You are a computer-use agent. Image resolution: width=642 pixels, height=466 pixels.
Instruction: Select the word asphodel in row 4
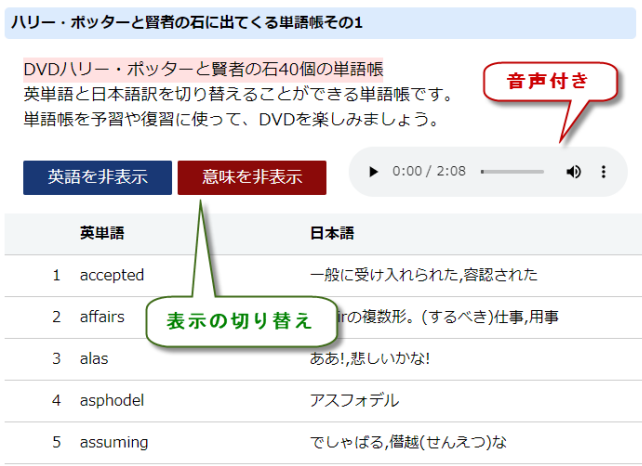(112, 400)
